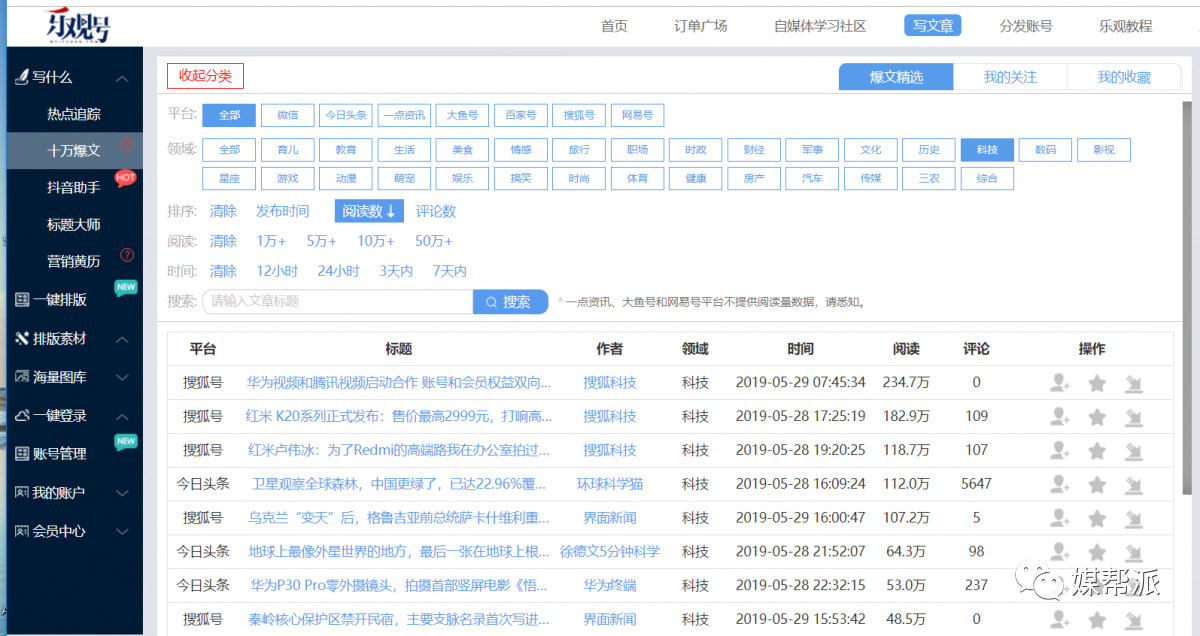The width and height of the screenshot is (1200, 636).
Task: Click the 一键排版 sidebar icon
Action: point(22,299)
